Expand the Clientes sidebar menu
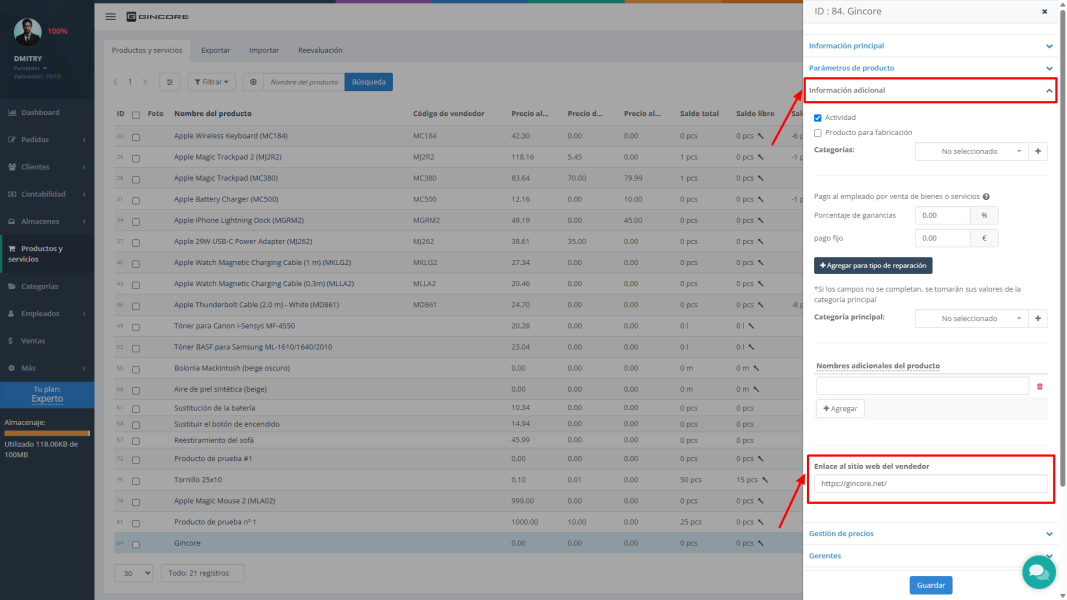This screenshot has width=1067, height=600. coord(47,167)
